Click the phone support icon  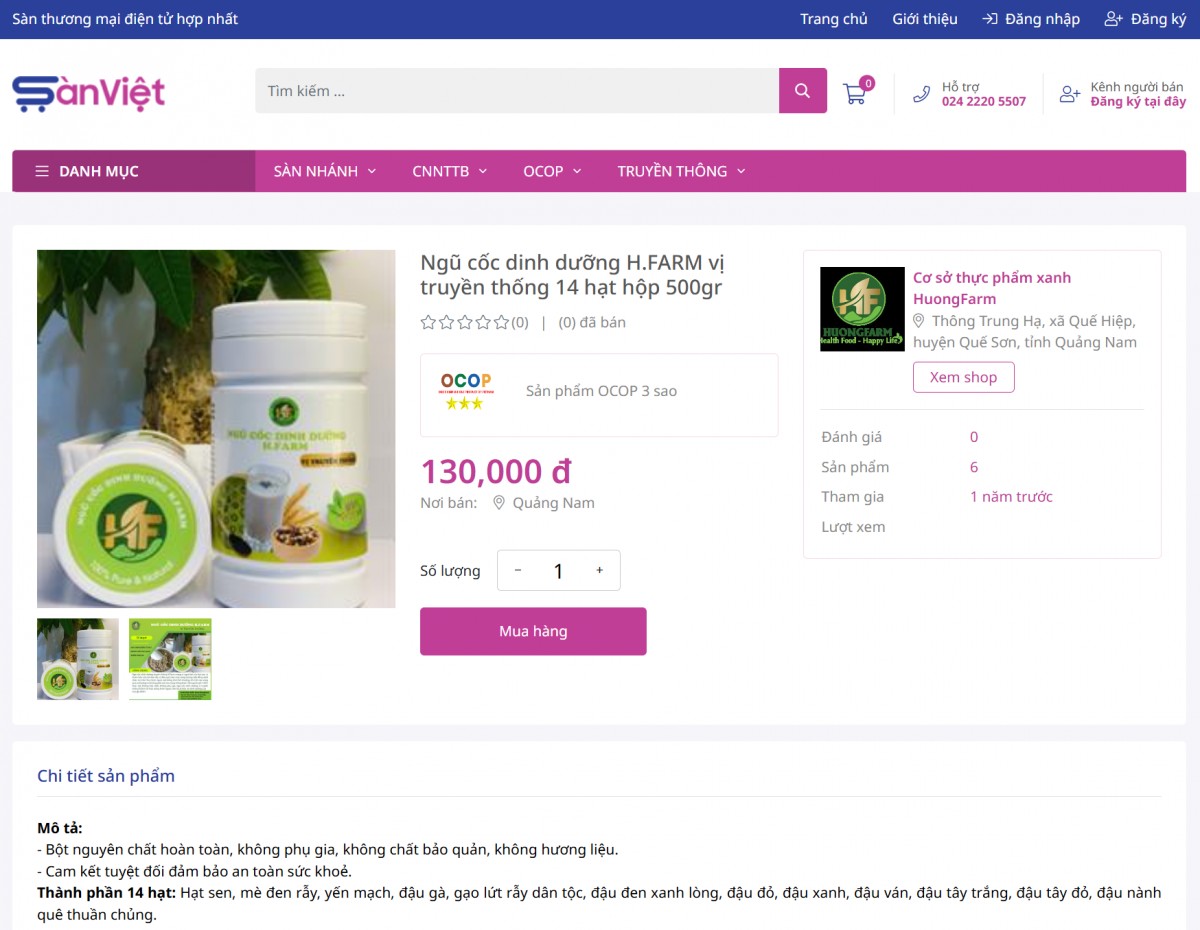[x=922, y=94]
